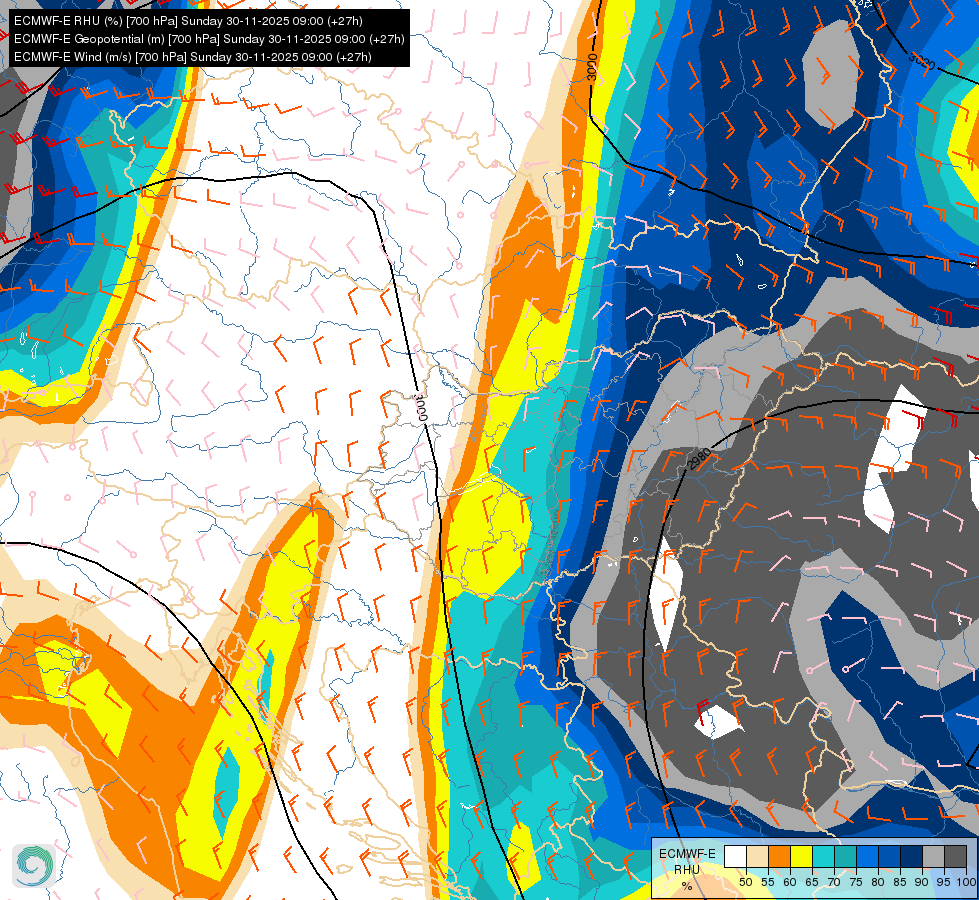This screenshot has width=979, height=900.
Task: Click the 2980 geopotential contour label
Action: tap(699, 459)
